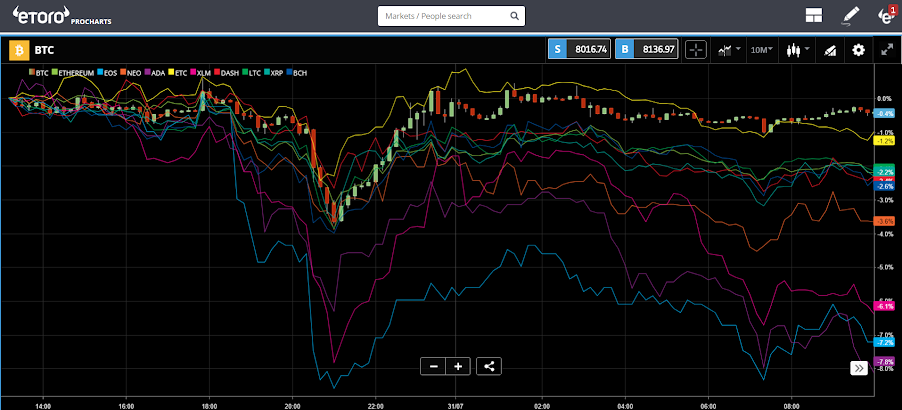The width and height of the screenshot is (902, 410).
Task: Click ETHEREUM legend color swatch
Action: coord(55,73)
